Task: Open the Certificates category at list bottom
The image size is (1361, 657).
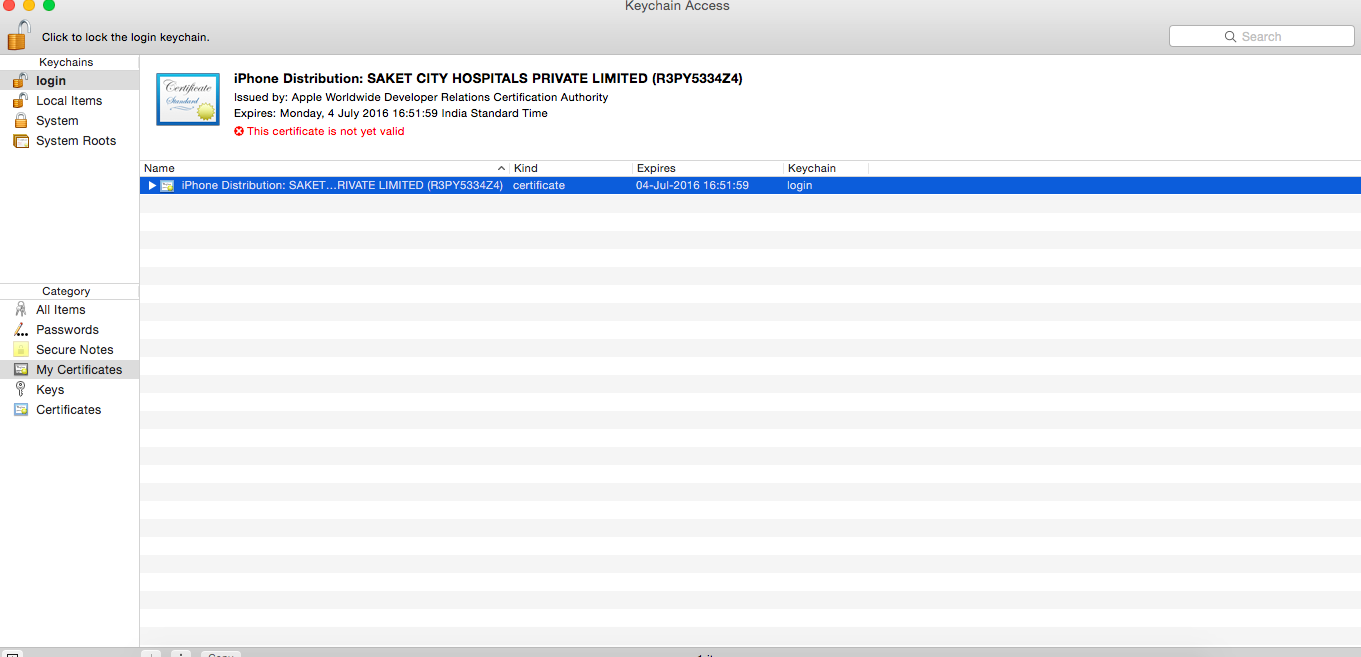Action: click(x=69, y=410)
